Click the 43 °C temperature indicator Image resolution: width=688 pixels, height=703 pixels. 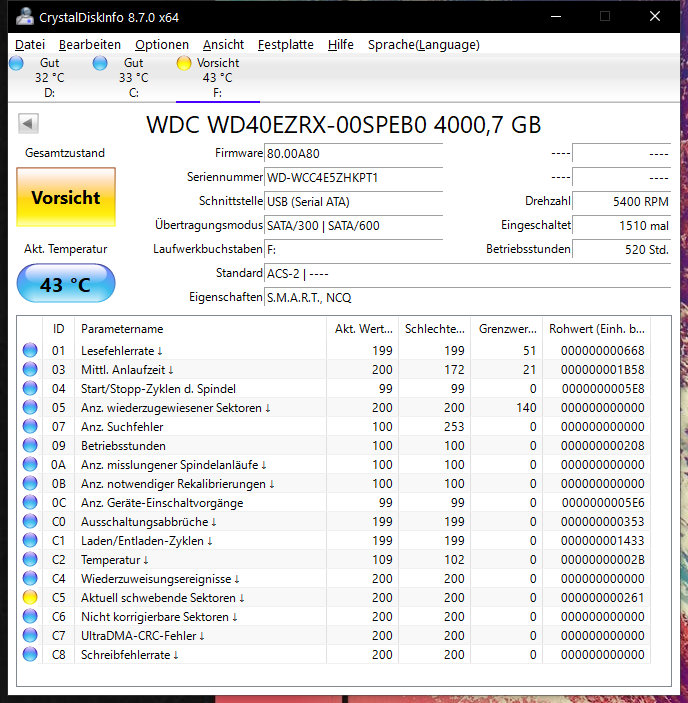[66, 283]
